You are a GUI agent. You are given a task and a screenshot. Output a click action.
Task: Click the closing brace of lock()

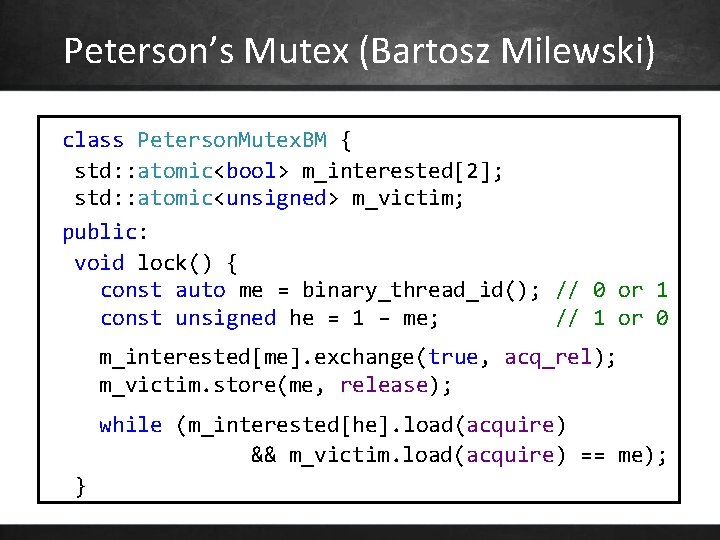point(80,487)
